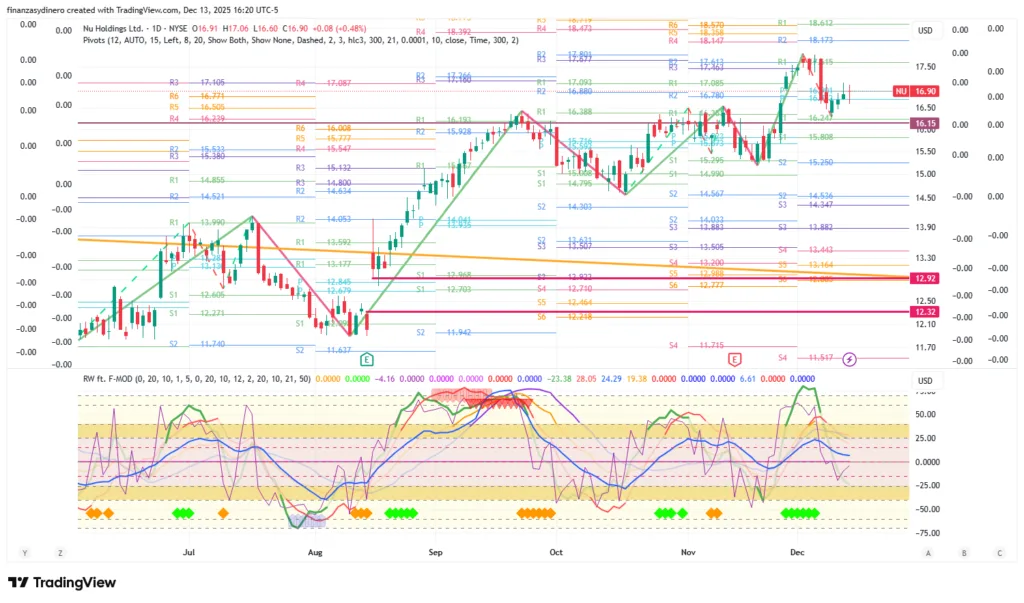
Task: Click the TradingView logo
Action: (62, 582)
